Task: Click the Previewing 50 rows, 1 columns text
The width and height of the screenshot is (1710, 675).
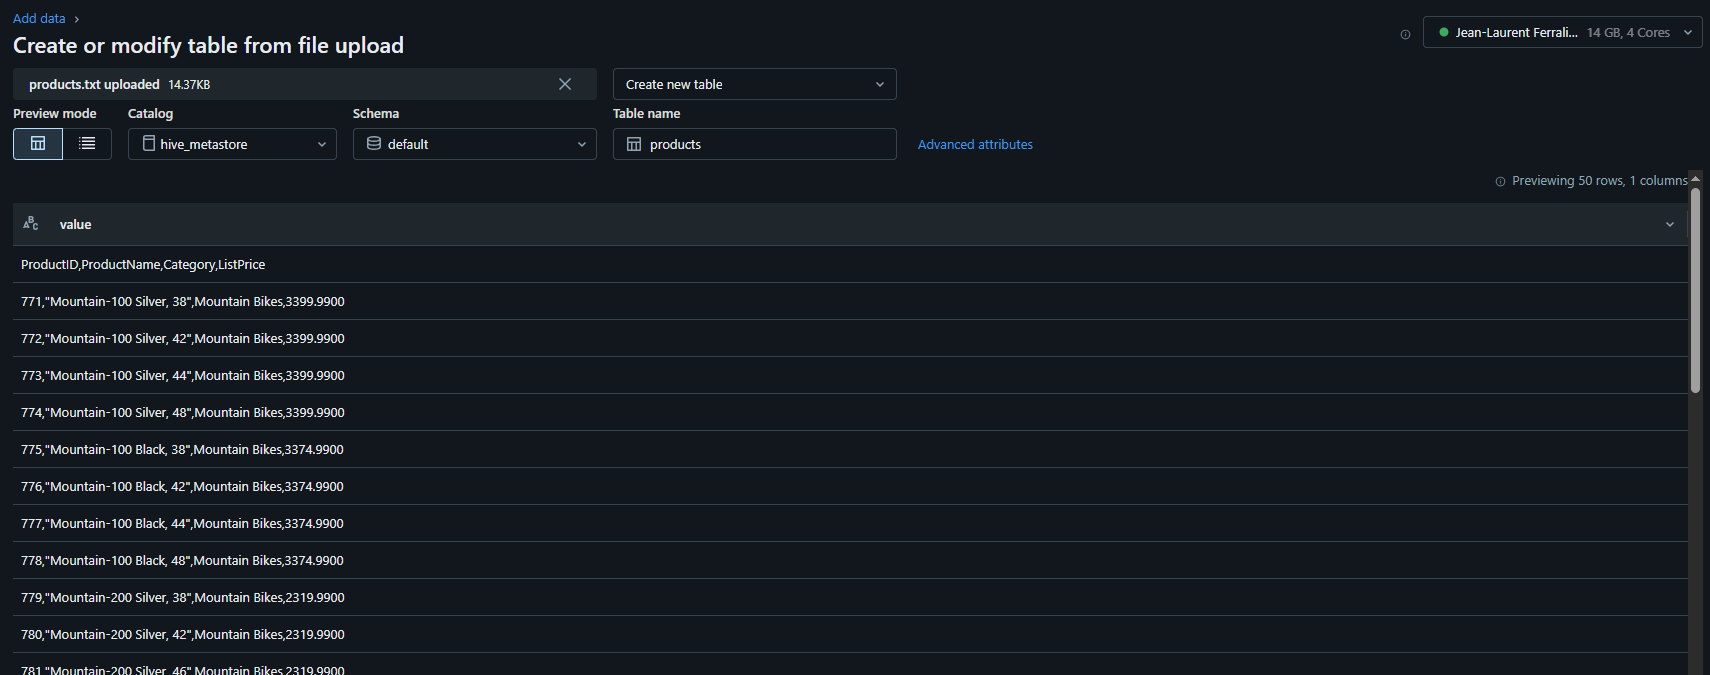Action: [1599, 181]
